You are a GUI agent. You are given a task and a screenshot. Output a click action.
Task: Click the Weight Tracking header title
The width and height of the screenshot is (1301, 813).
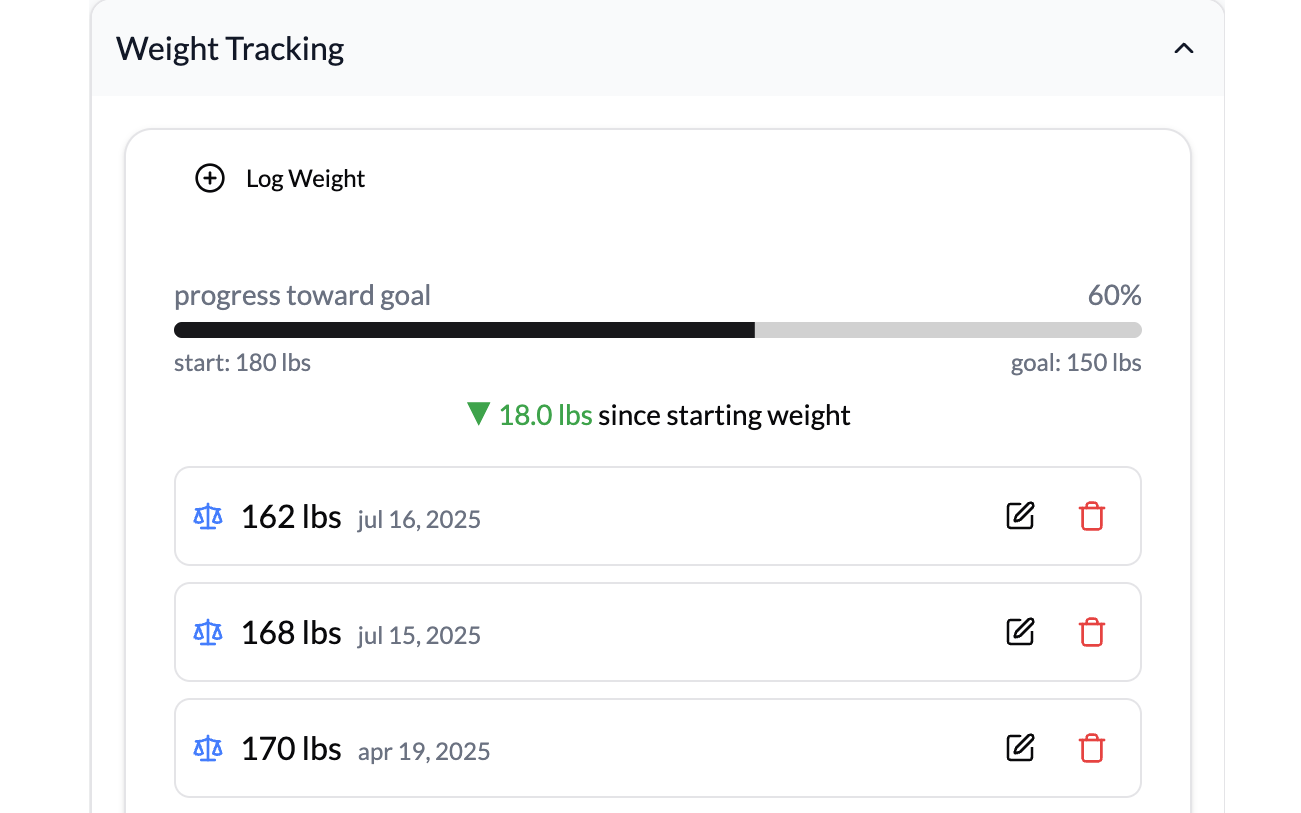230,48
